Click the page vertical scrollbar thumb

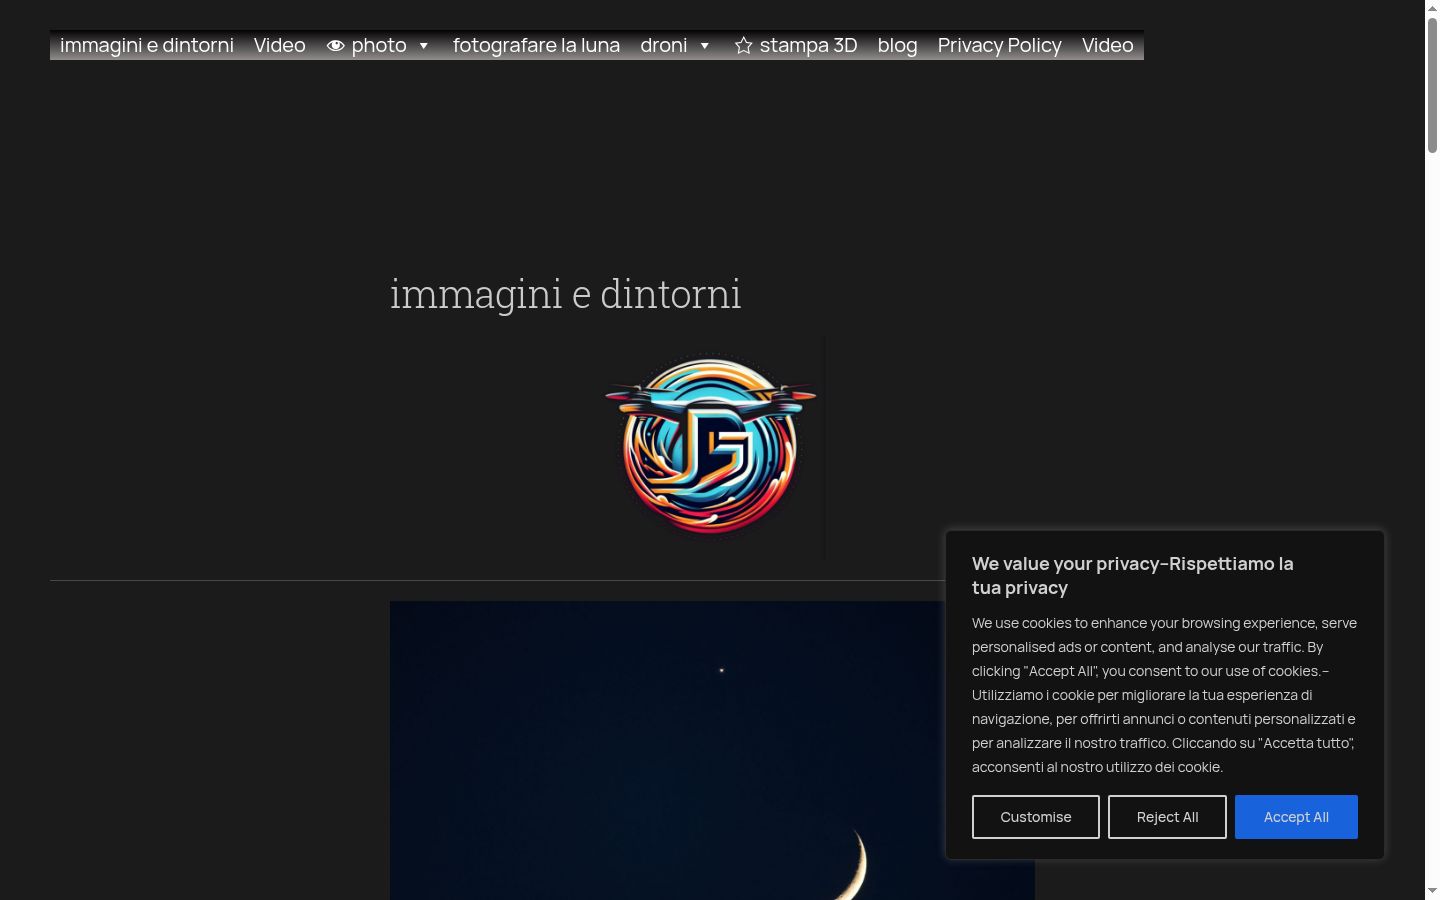(1432, 85)
